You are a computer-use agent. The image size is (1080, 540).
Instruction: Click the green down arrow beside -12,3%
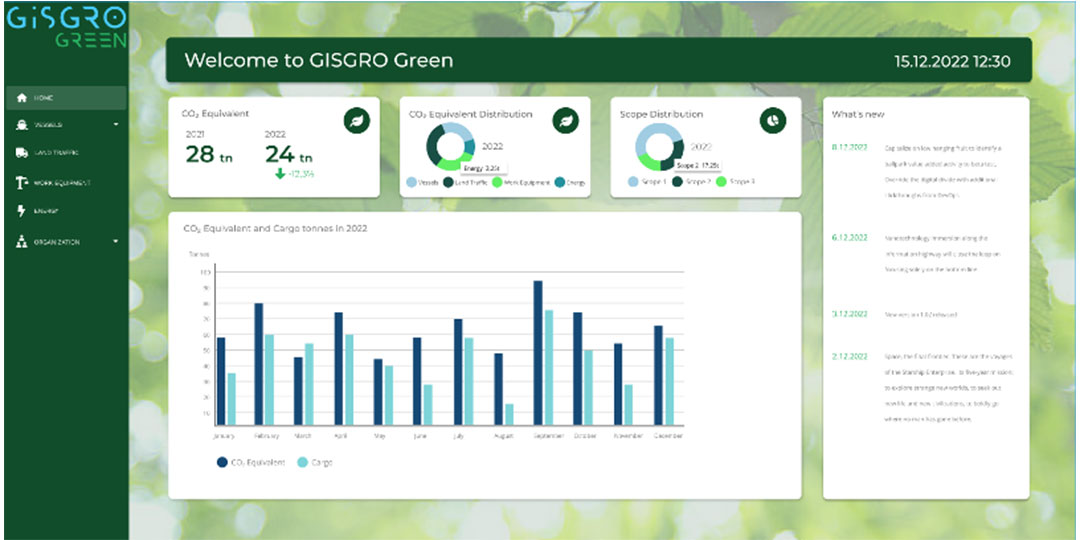[280, 174]
